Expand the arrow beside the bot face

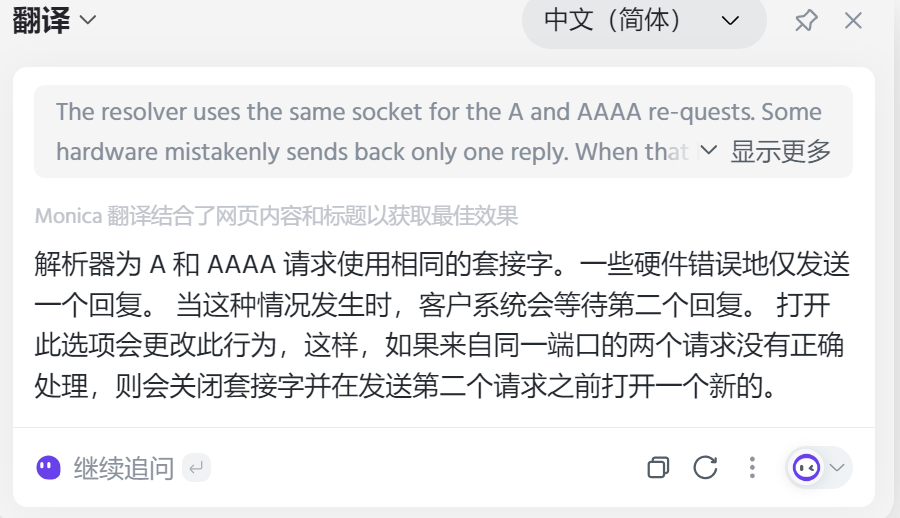[838, 467]
